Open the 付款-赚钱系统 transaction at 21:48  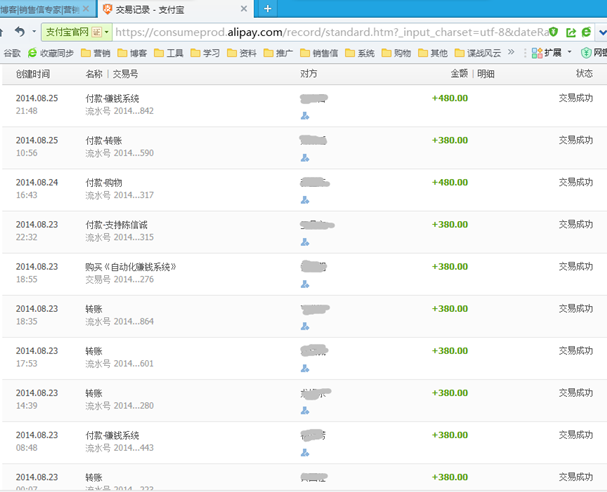112,98
